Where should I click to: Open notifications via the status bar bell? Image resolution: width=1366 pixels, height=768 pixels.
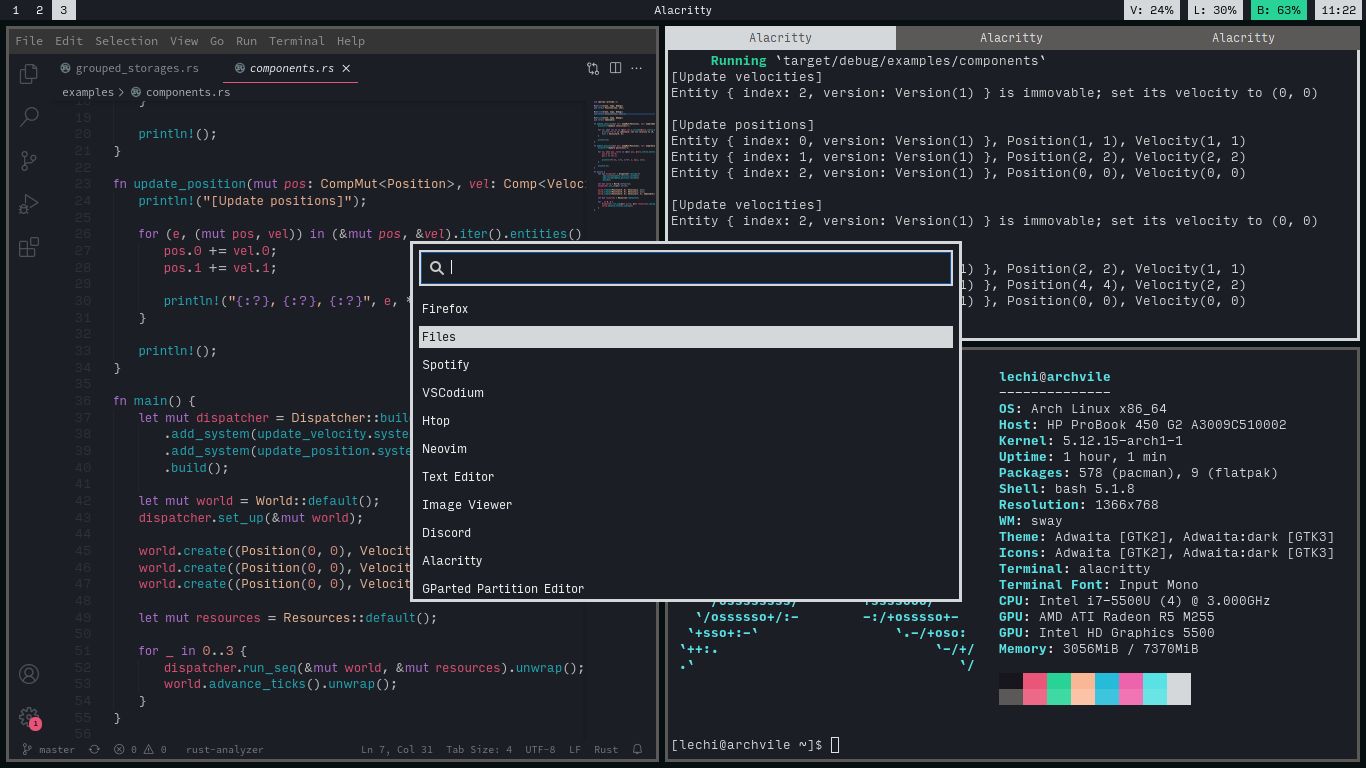[x=636, y=749]
